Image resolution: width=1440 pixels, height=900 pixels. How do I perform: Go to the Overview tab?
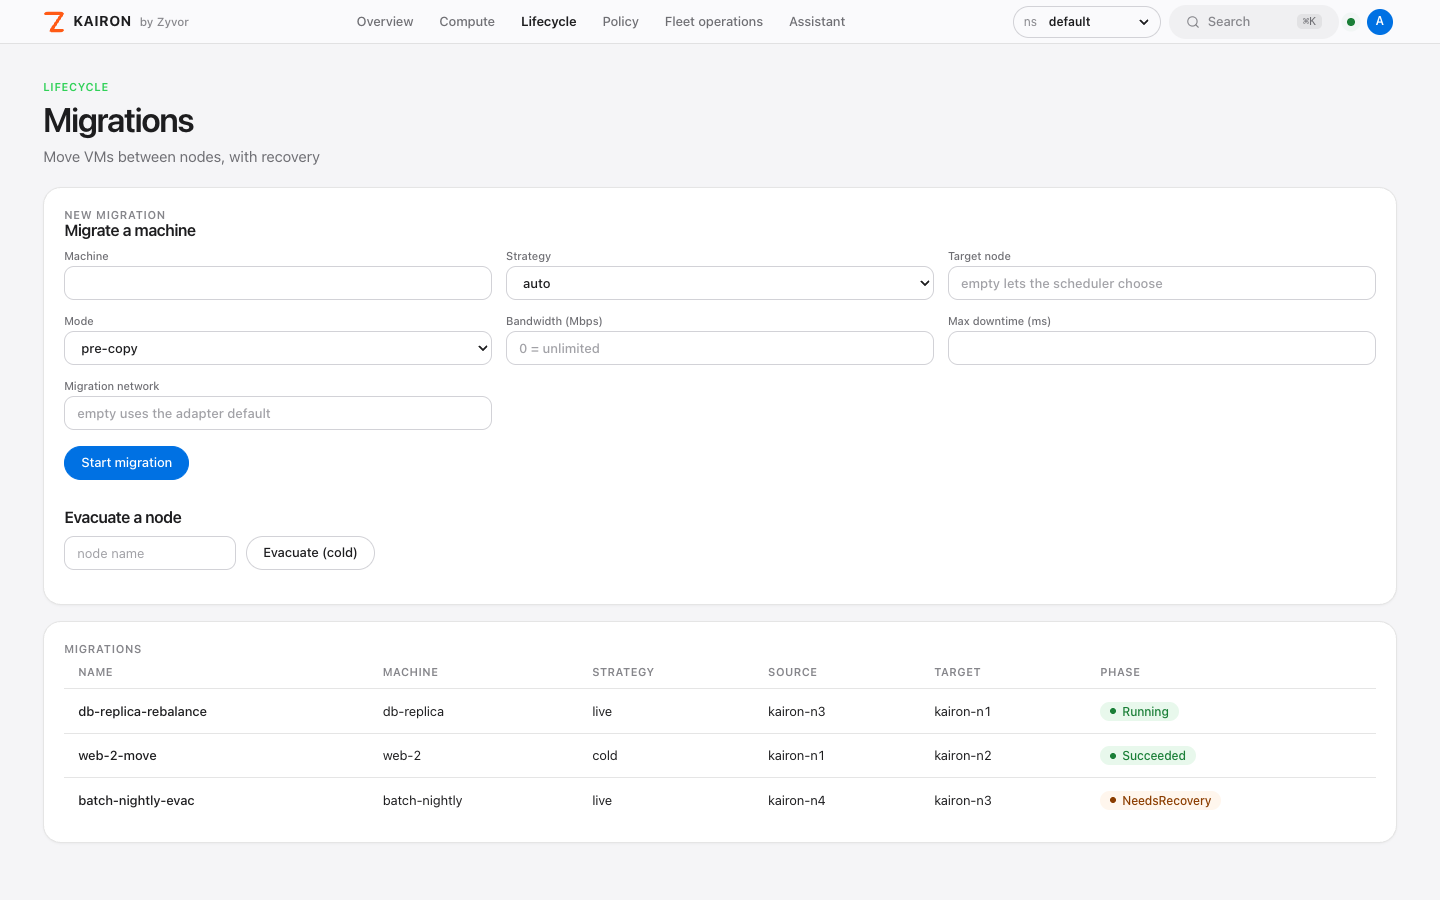[x=385, y=22]
